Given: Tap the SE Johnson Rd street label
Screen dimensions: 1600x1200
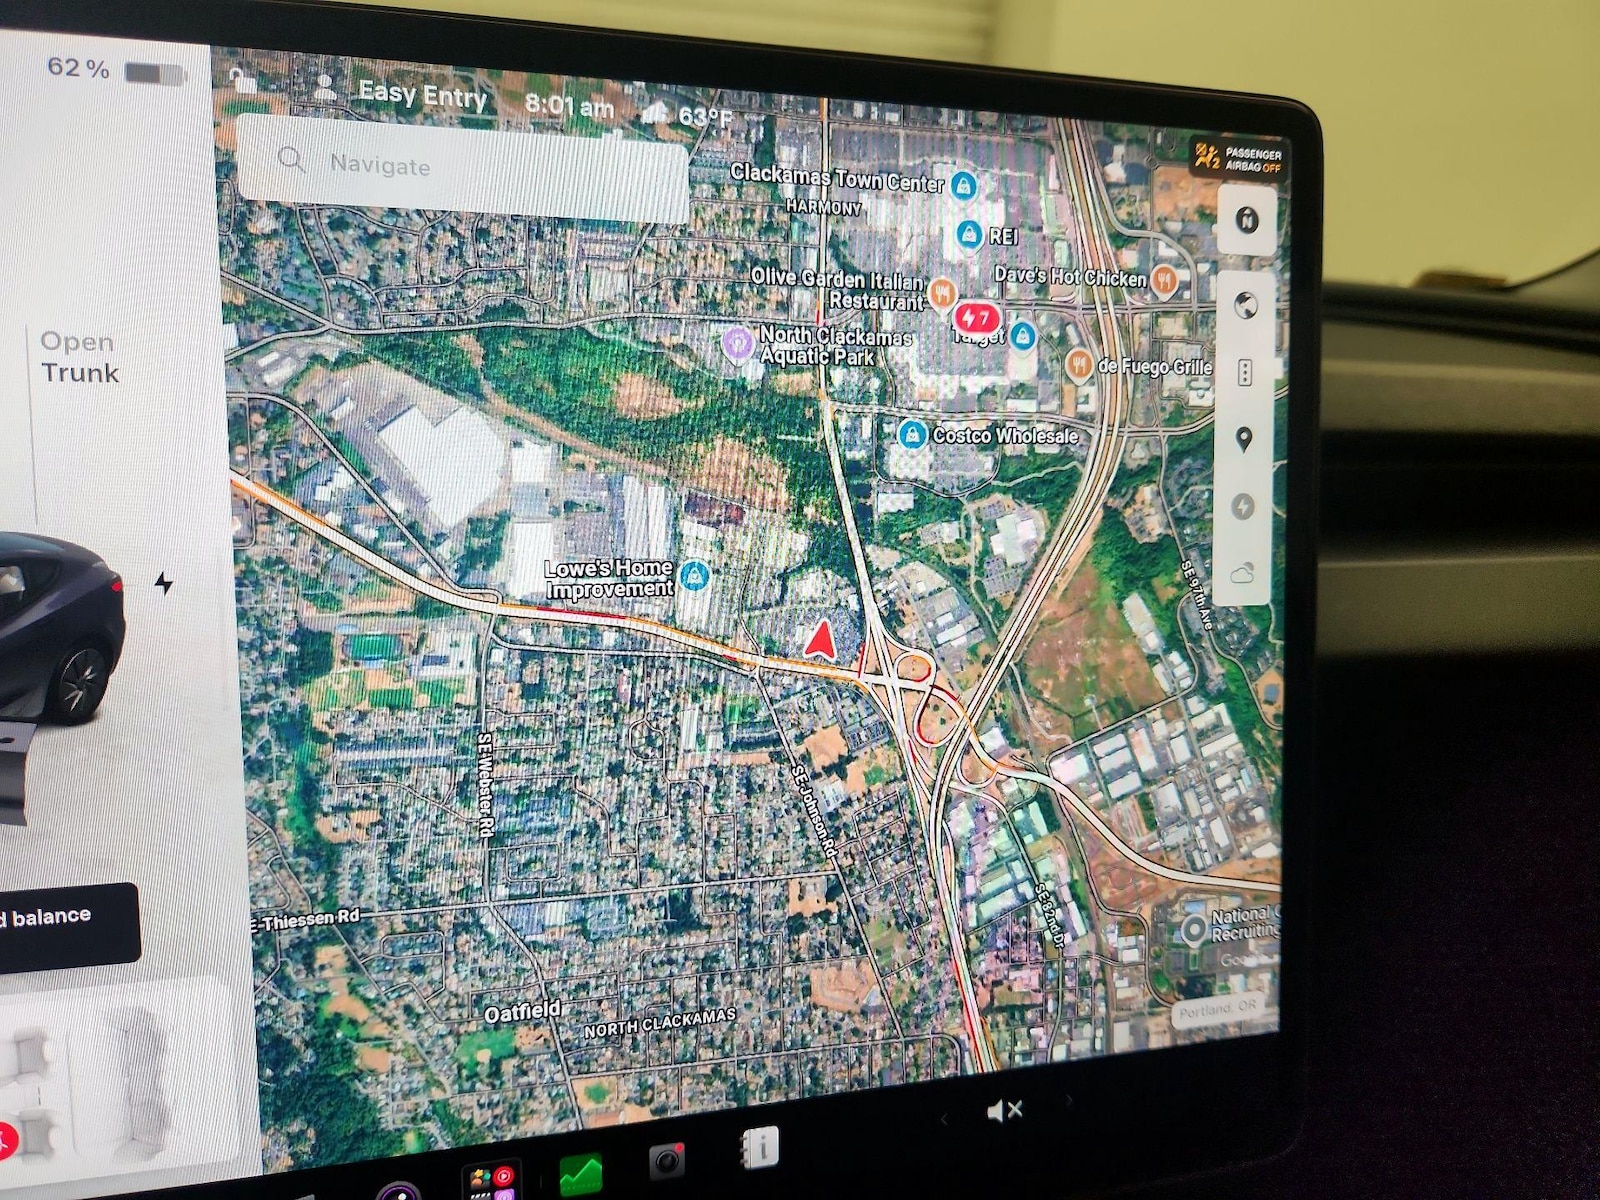Looking at the screenshot, I should [814, 810].
